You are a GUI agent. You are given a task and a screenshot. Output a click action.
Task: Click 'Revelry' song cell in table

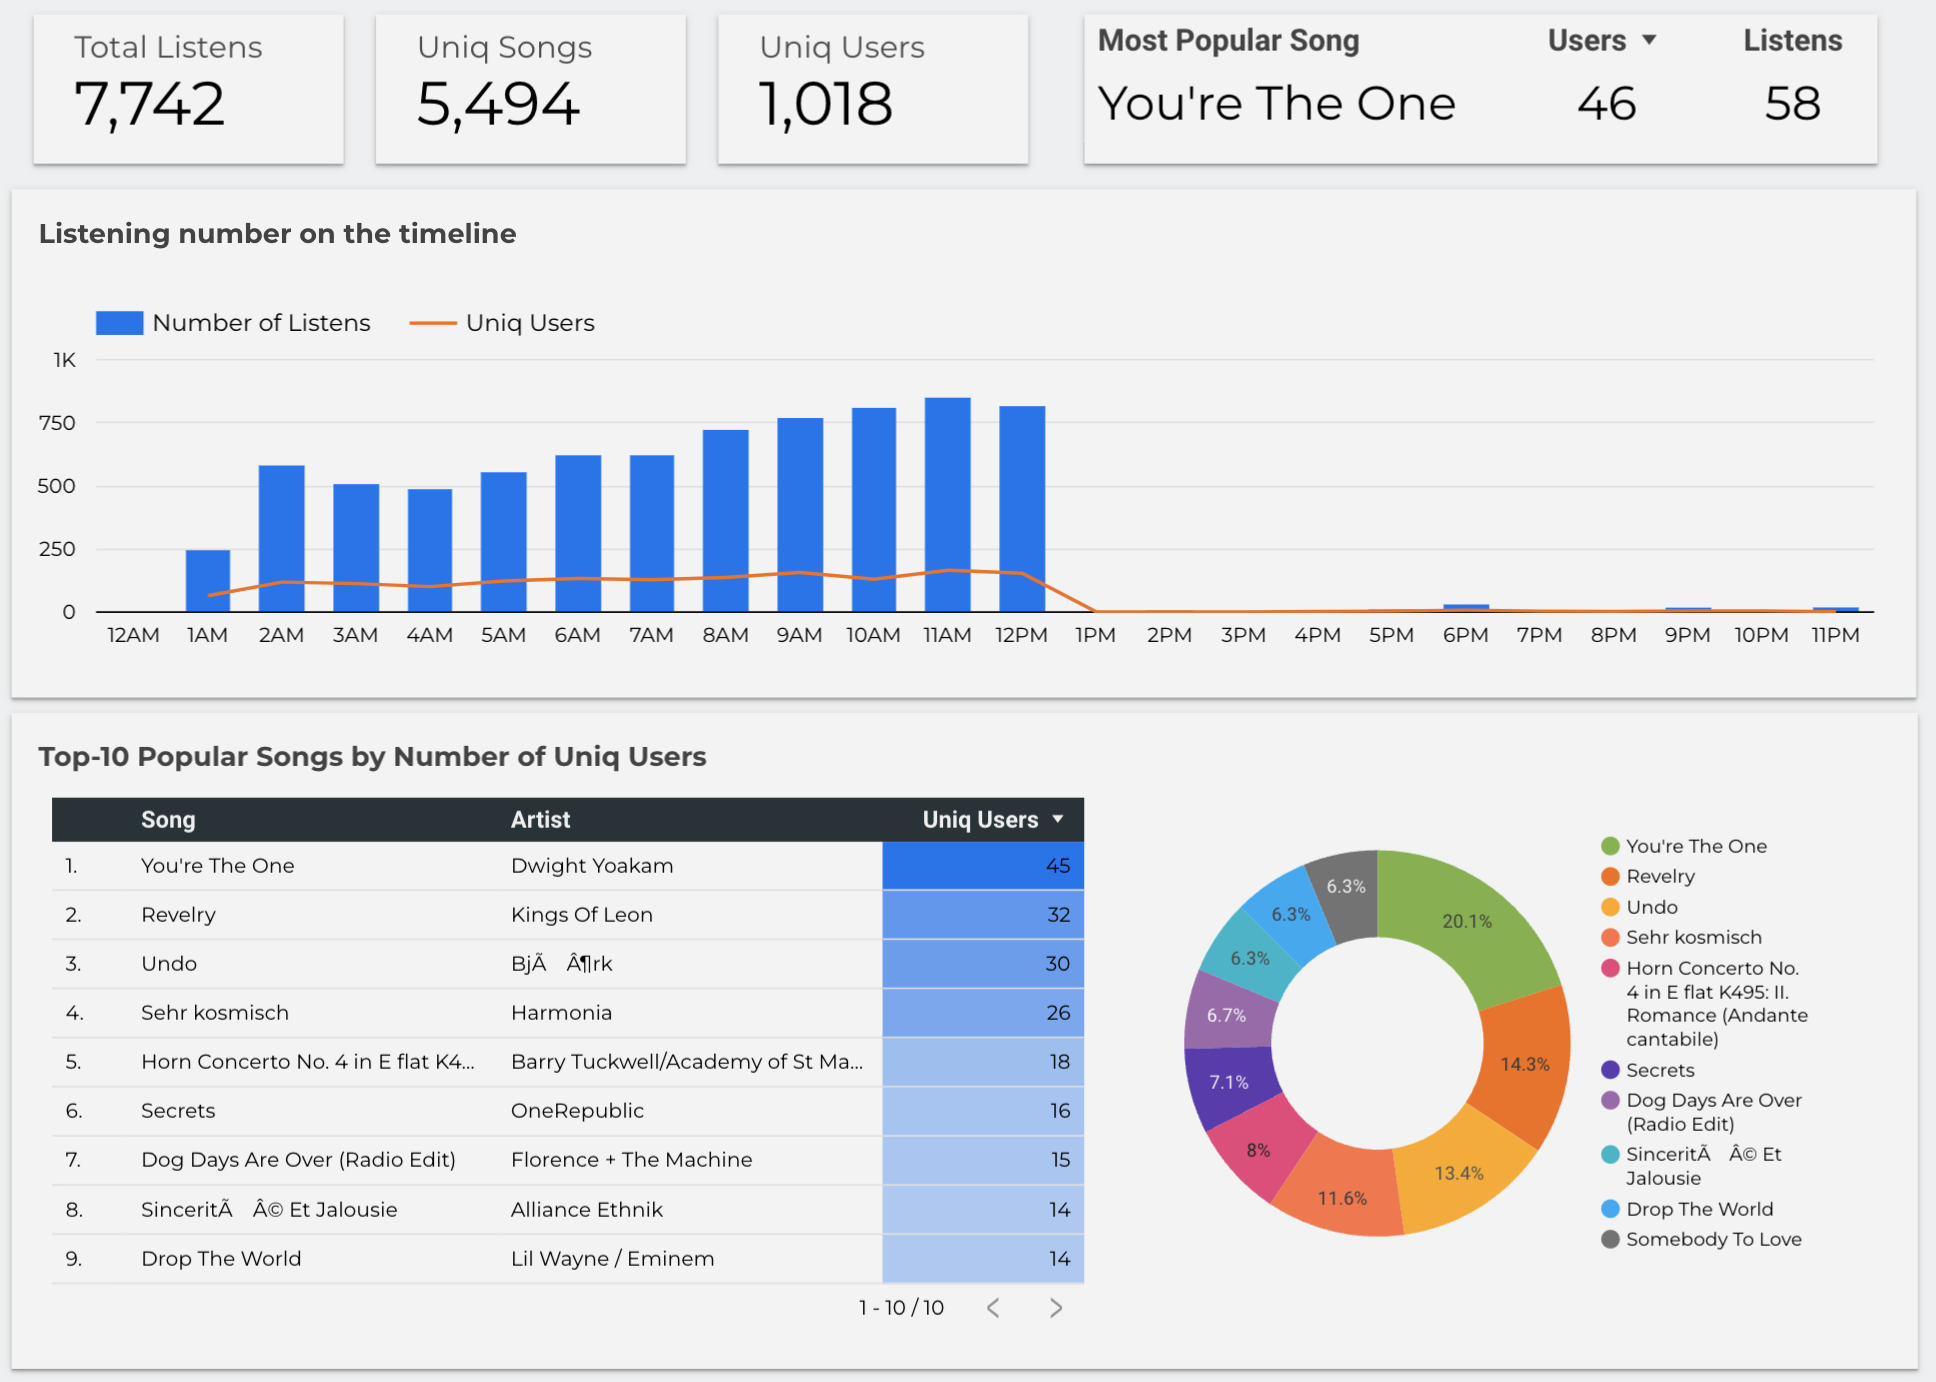tap(178, 915)
